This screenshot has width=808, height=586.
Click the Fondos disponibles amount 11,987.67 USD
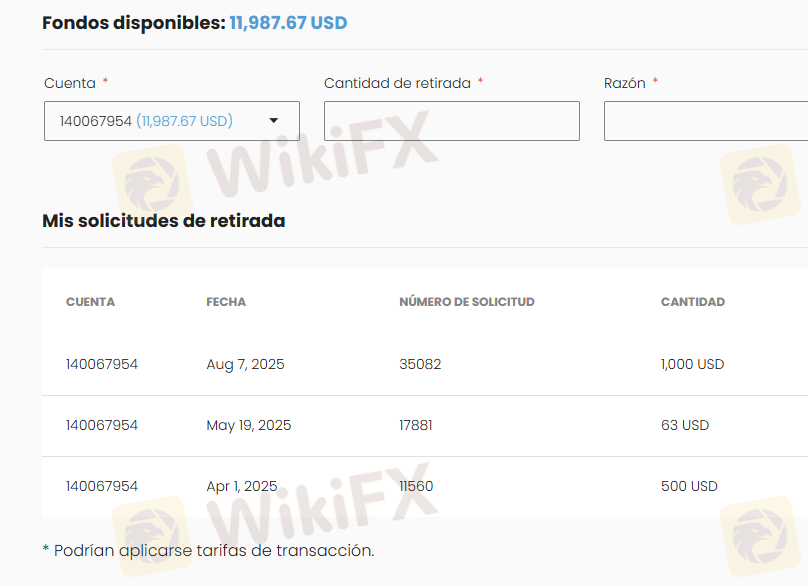[x=288, y=23]
